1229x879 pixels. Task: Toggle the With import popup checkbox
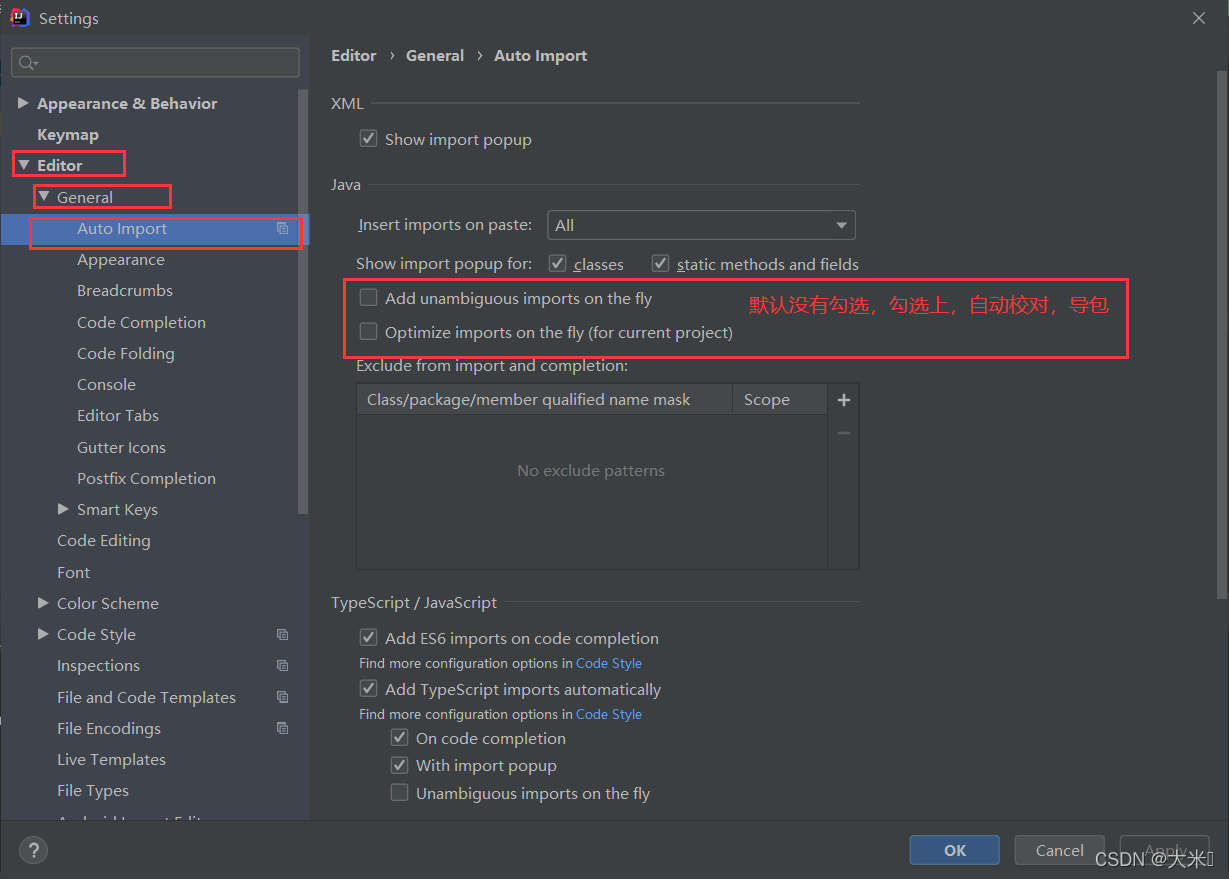(399, 765)
